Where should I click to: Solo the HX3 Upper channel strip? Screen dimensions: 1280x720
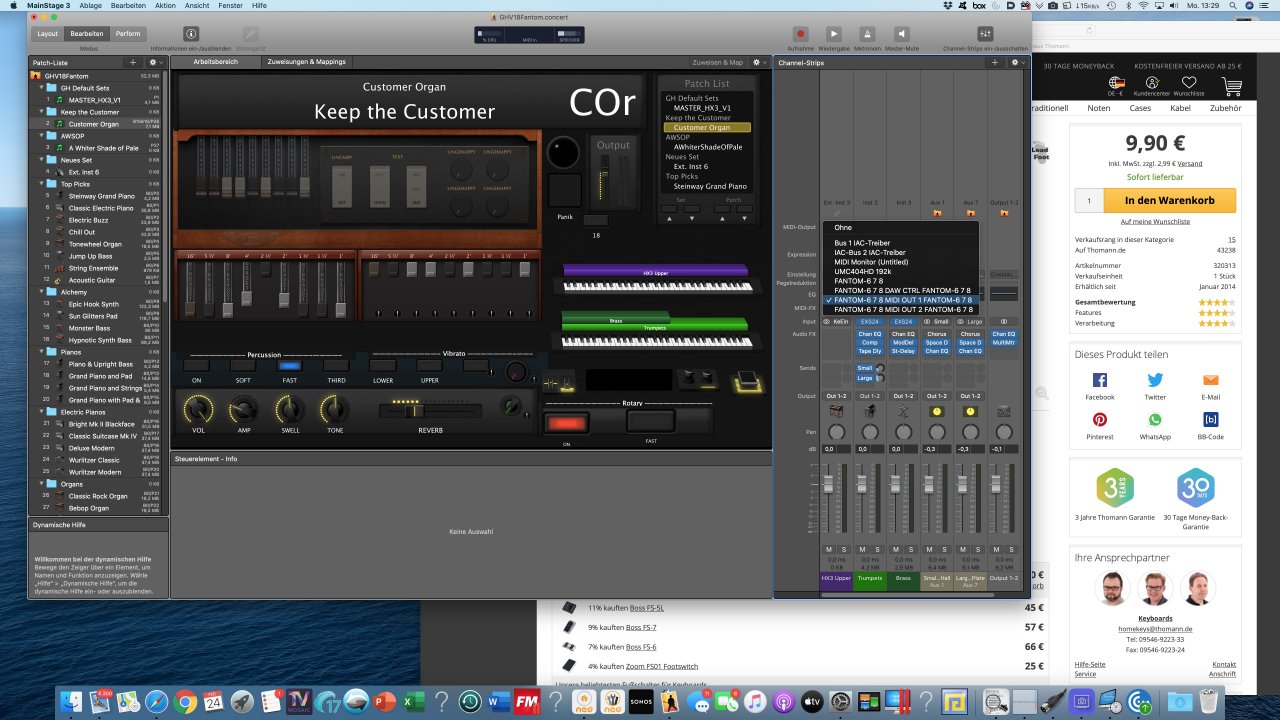click(x=844, y=549)
